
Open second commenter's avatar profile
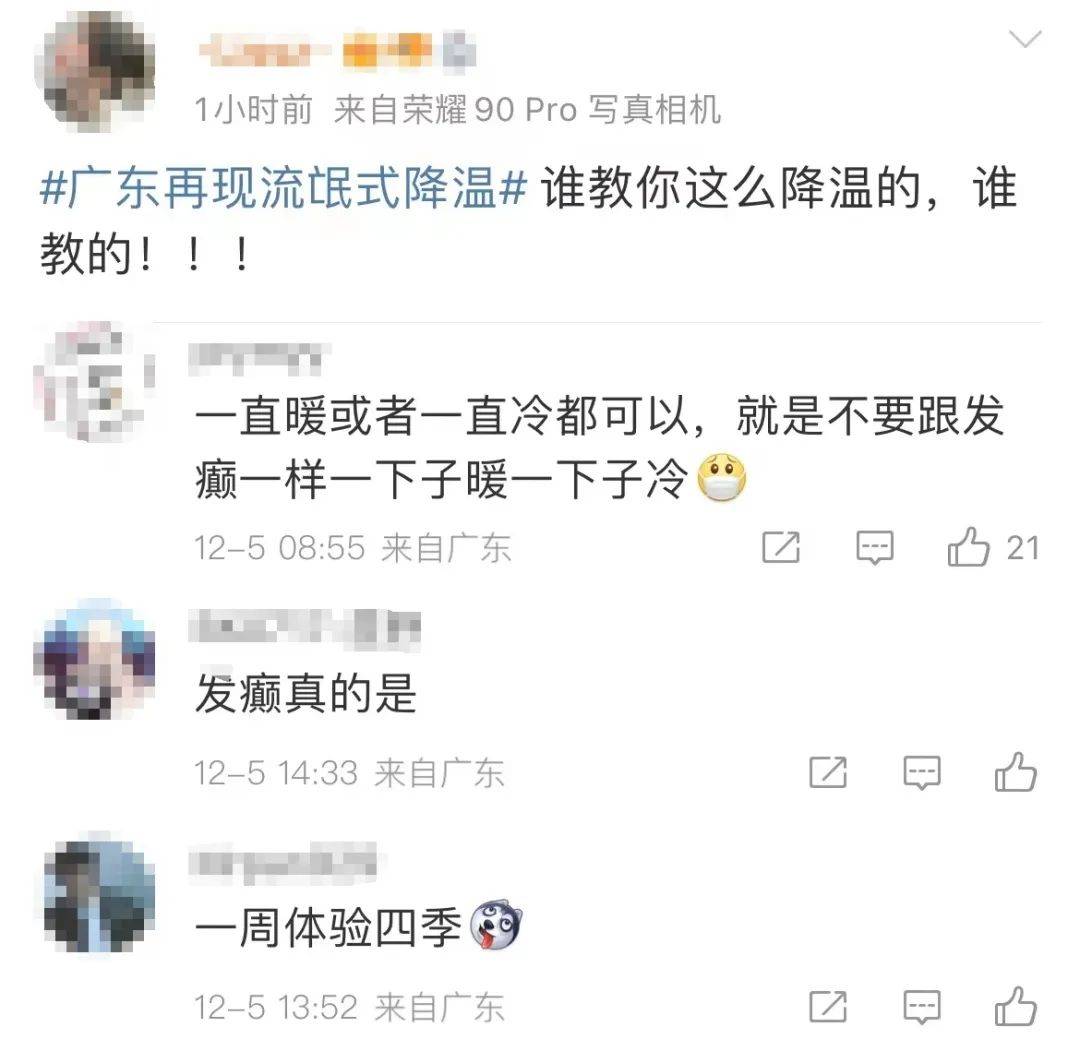point(94,660)
